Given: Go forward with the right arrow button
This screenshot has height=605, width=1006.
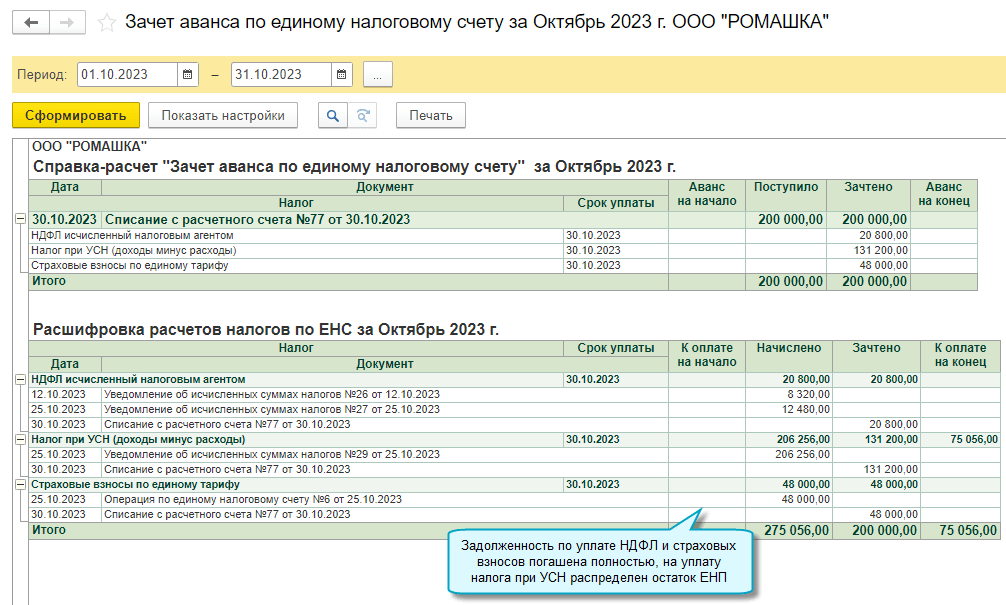Looking at the screenshot, I should (67, 23).
